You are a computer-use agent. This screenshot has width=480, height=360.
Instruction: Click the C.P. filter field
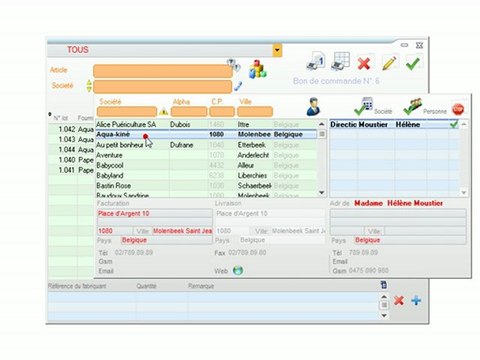click(x=222, y=112)
